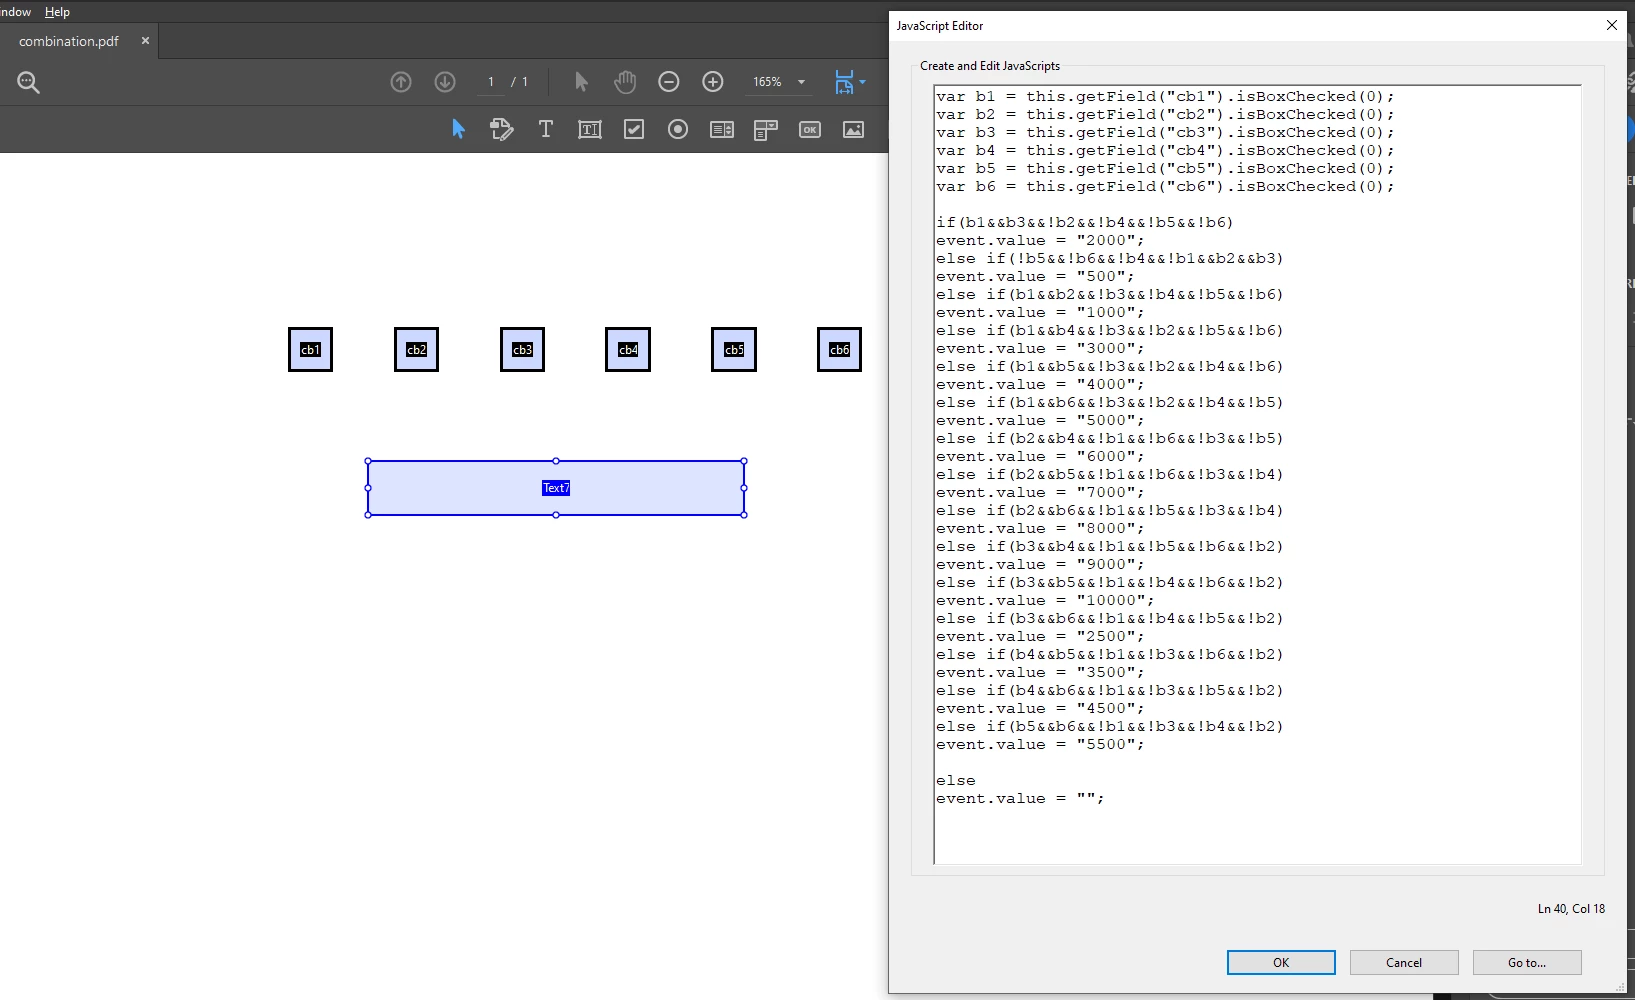The height and width of the screenshot is (1000, 1635).
Task: Add a Text Field form tool
Action: click(x=590, y=129)
